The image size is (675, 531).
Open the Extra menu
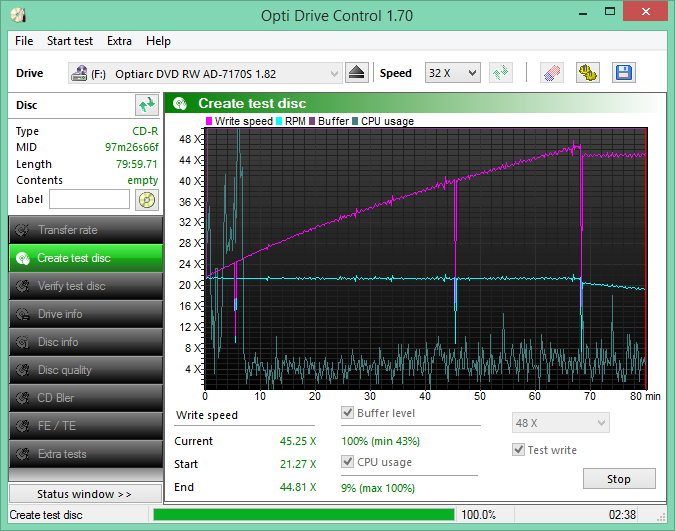[x=119, y=41]
